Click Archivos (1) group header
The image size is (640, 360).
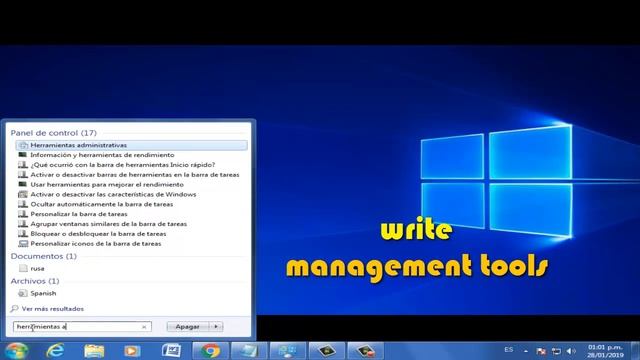35,281
